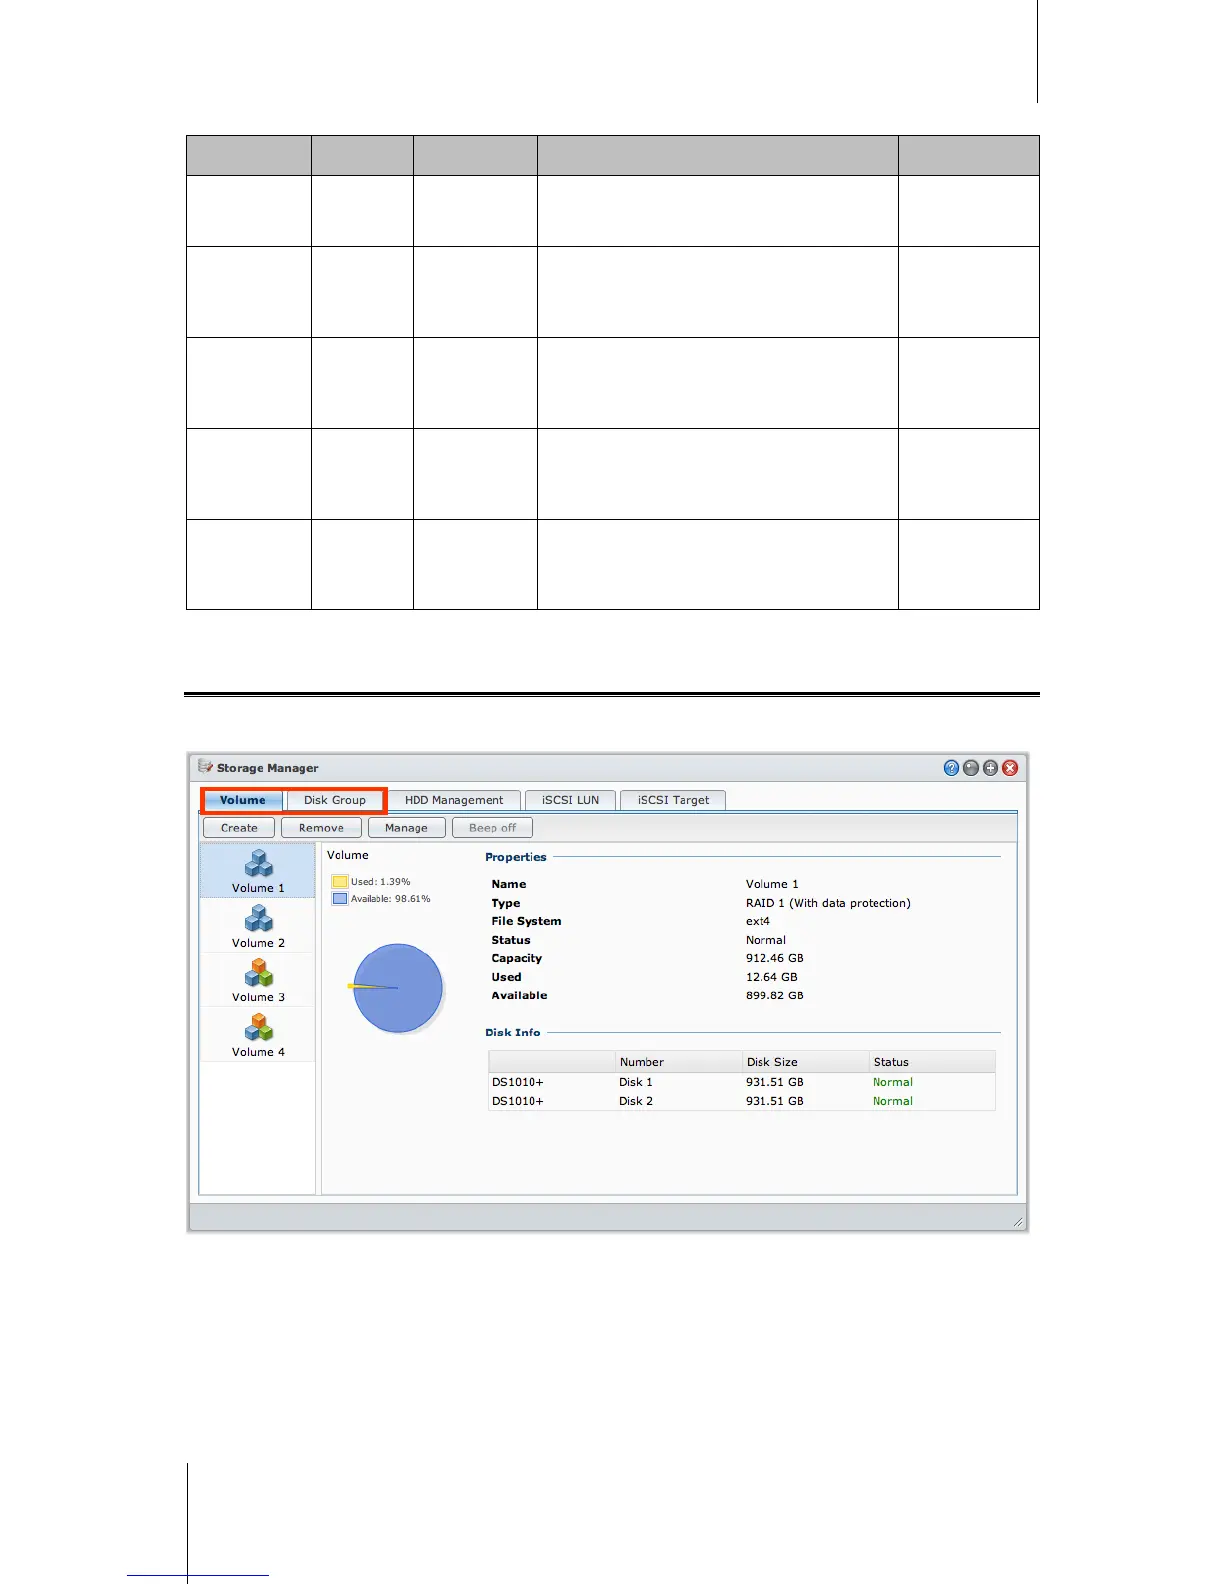
Task: Click the Create button
Action: [x=239, y=828]
